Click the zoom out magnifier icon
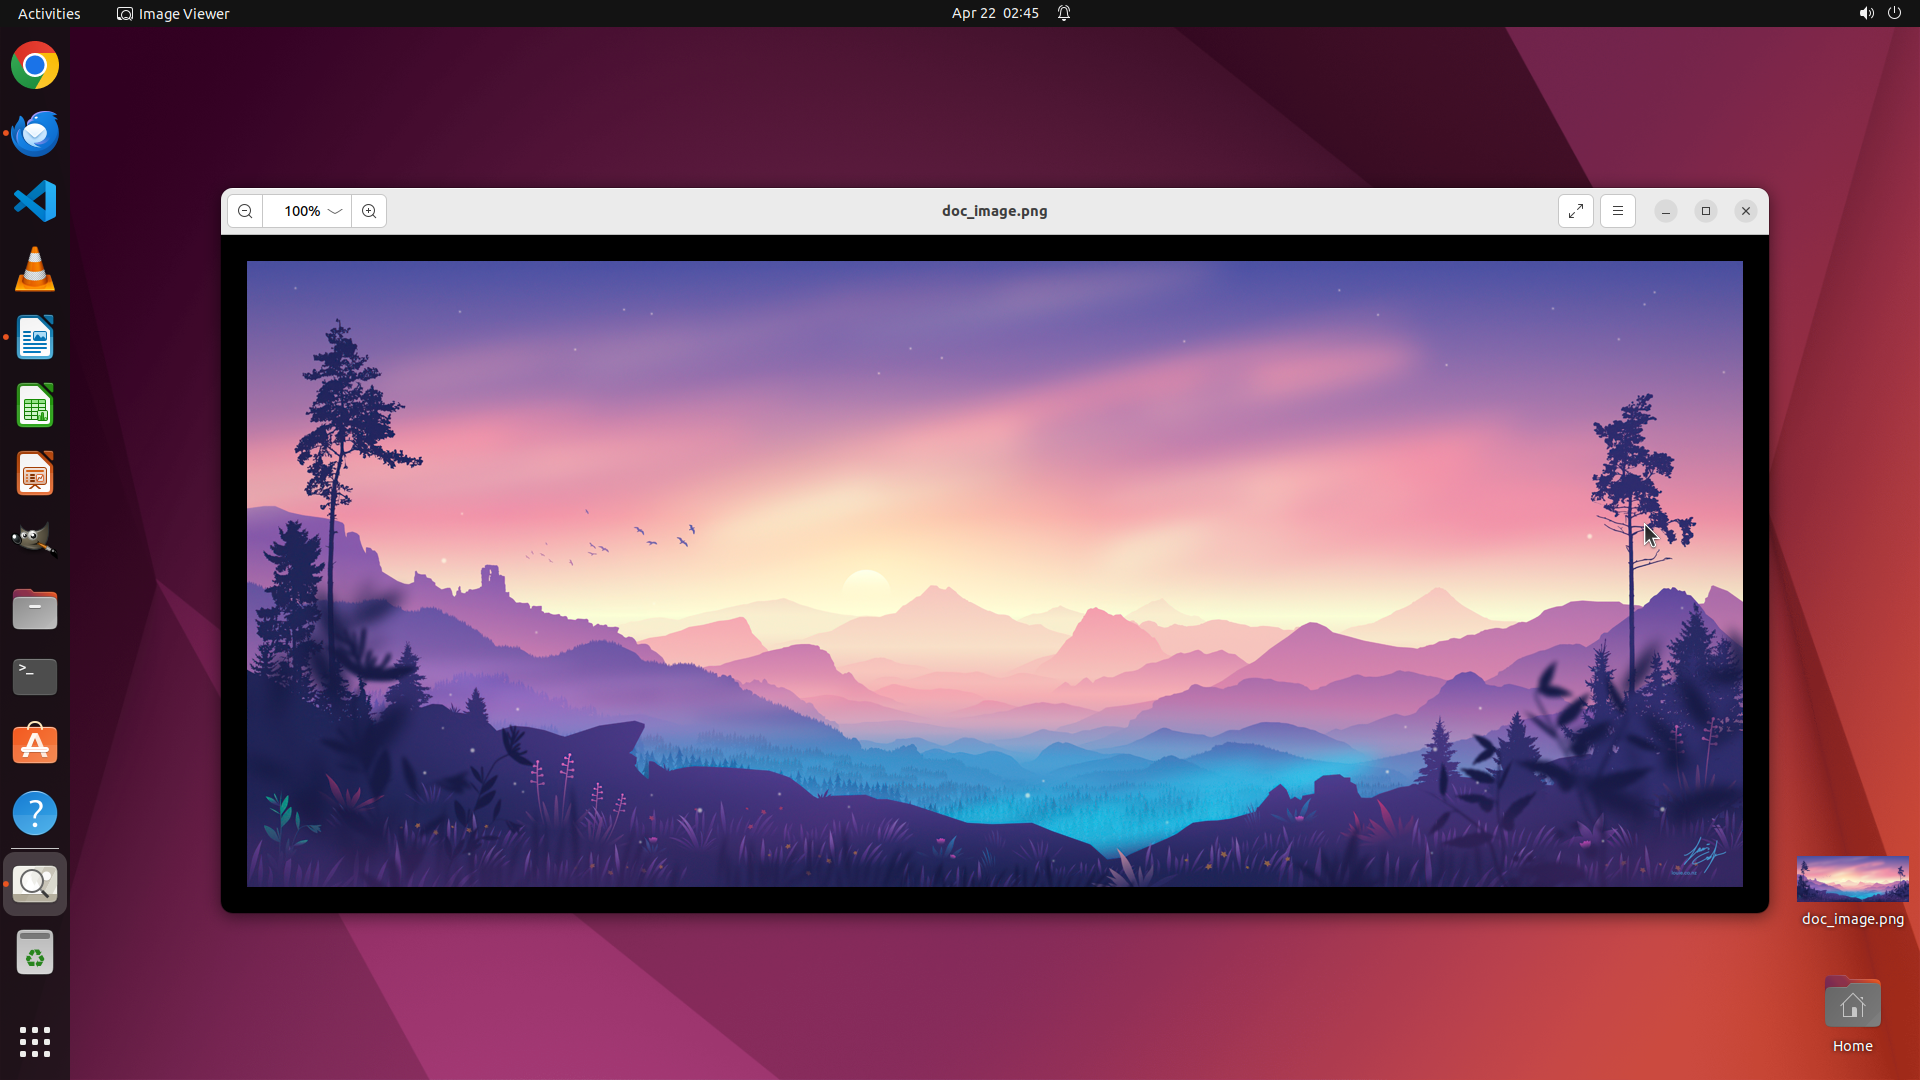The width and height of the screenshot is (1920, 1080). tap(245, 211)
